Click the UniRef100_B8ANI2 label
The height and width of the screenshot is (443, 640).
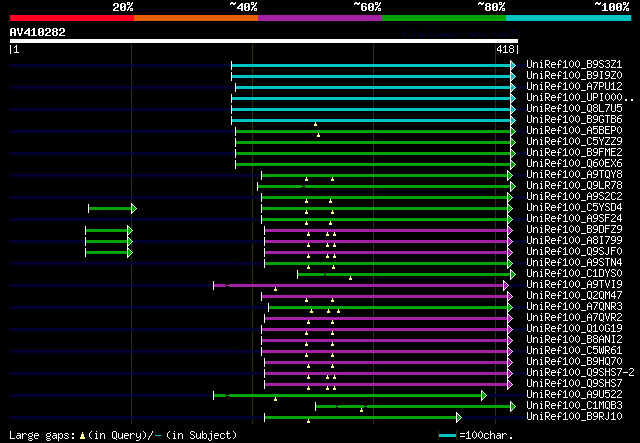point(574,340)
